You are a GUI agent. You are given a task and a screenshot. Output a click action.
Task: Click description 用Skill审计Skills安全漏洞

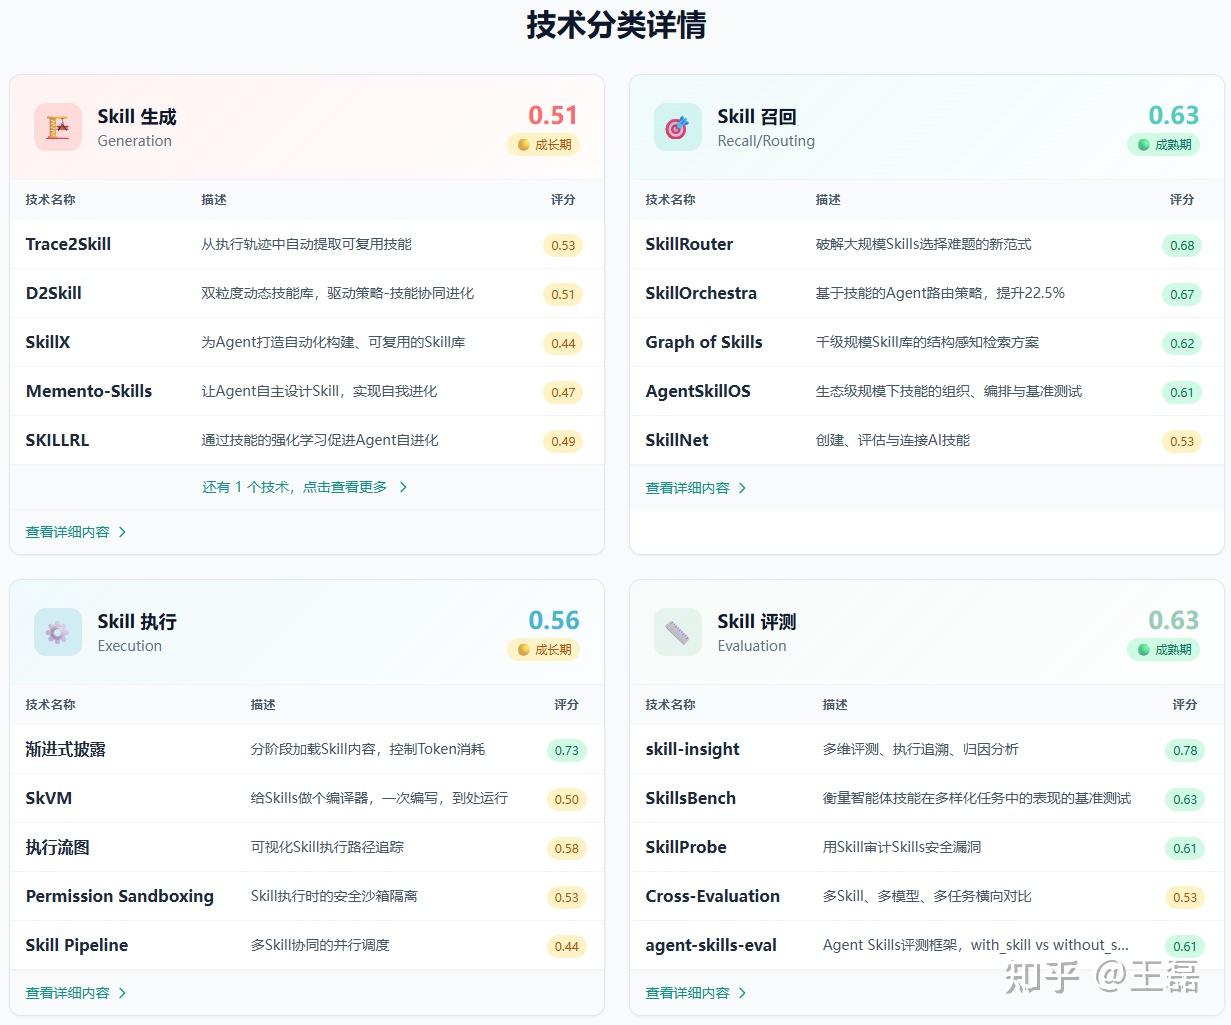(902, 848)
